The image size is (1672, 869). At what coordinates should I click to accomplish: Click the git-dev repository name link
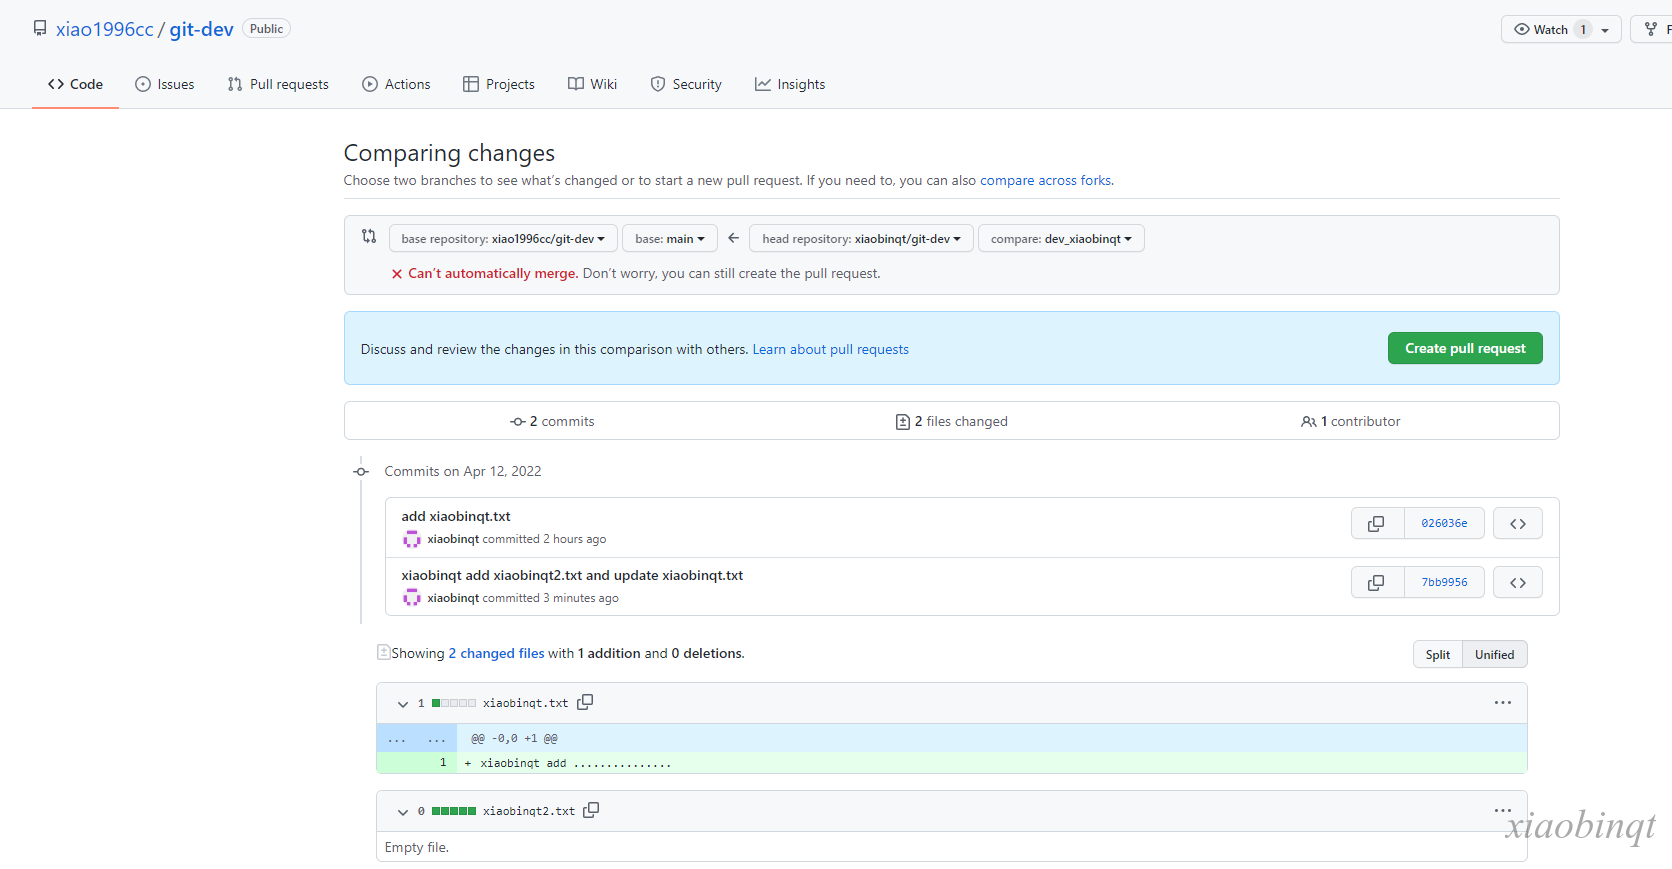pyautogui.click(x=201, y=29)
